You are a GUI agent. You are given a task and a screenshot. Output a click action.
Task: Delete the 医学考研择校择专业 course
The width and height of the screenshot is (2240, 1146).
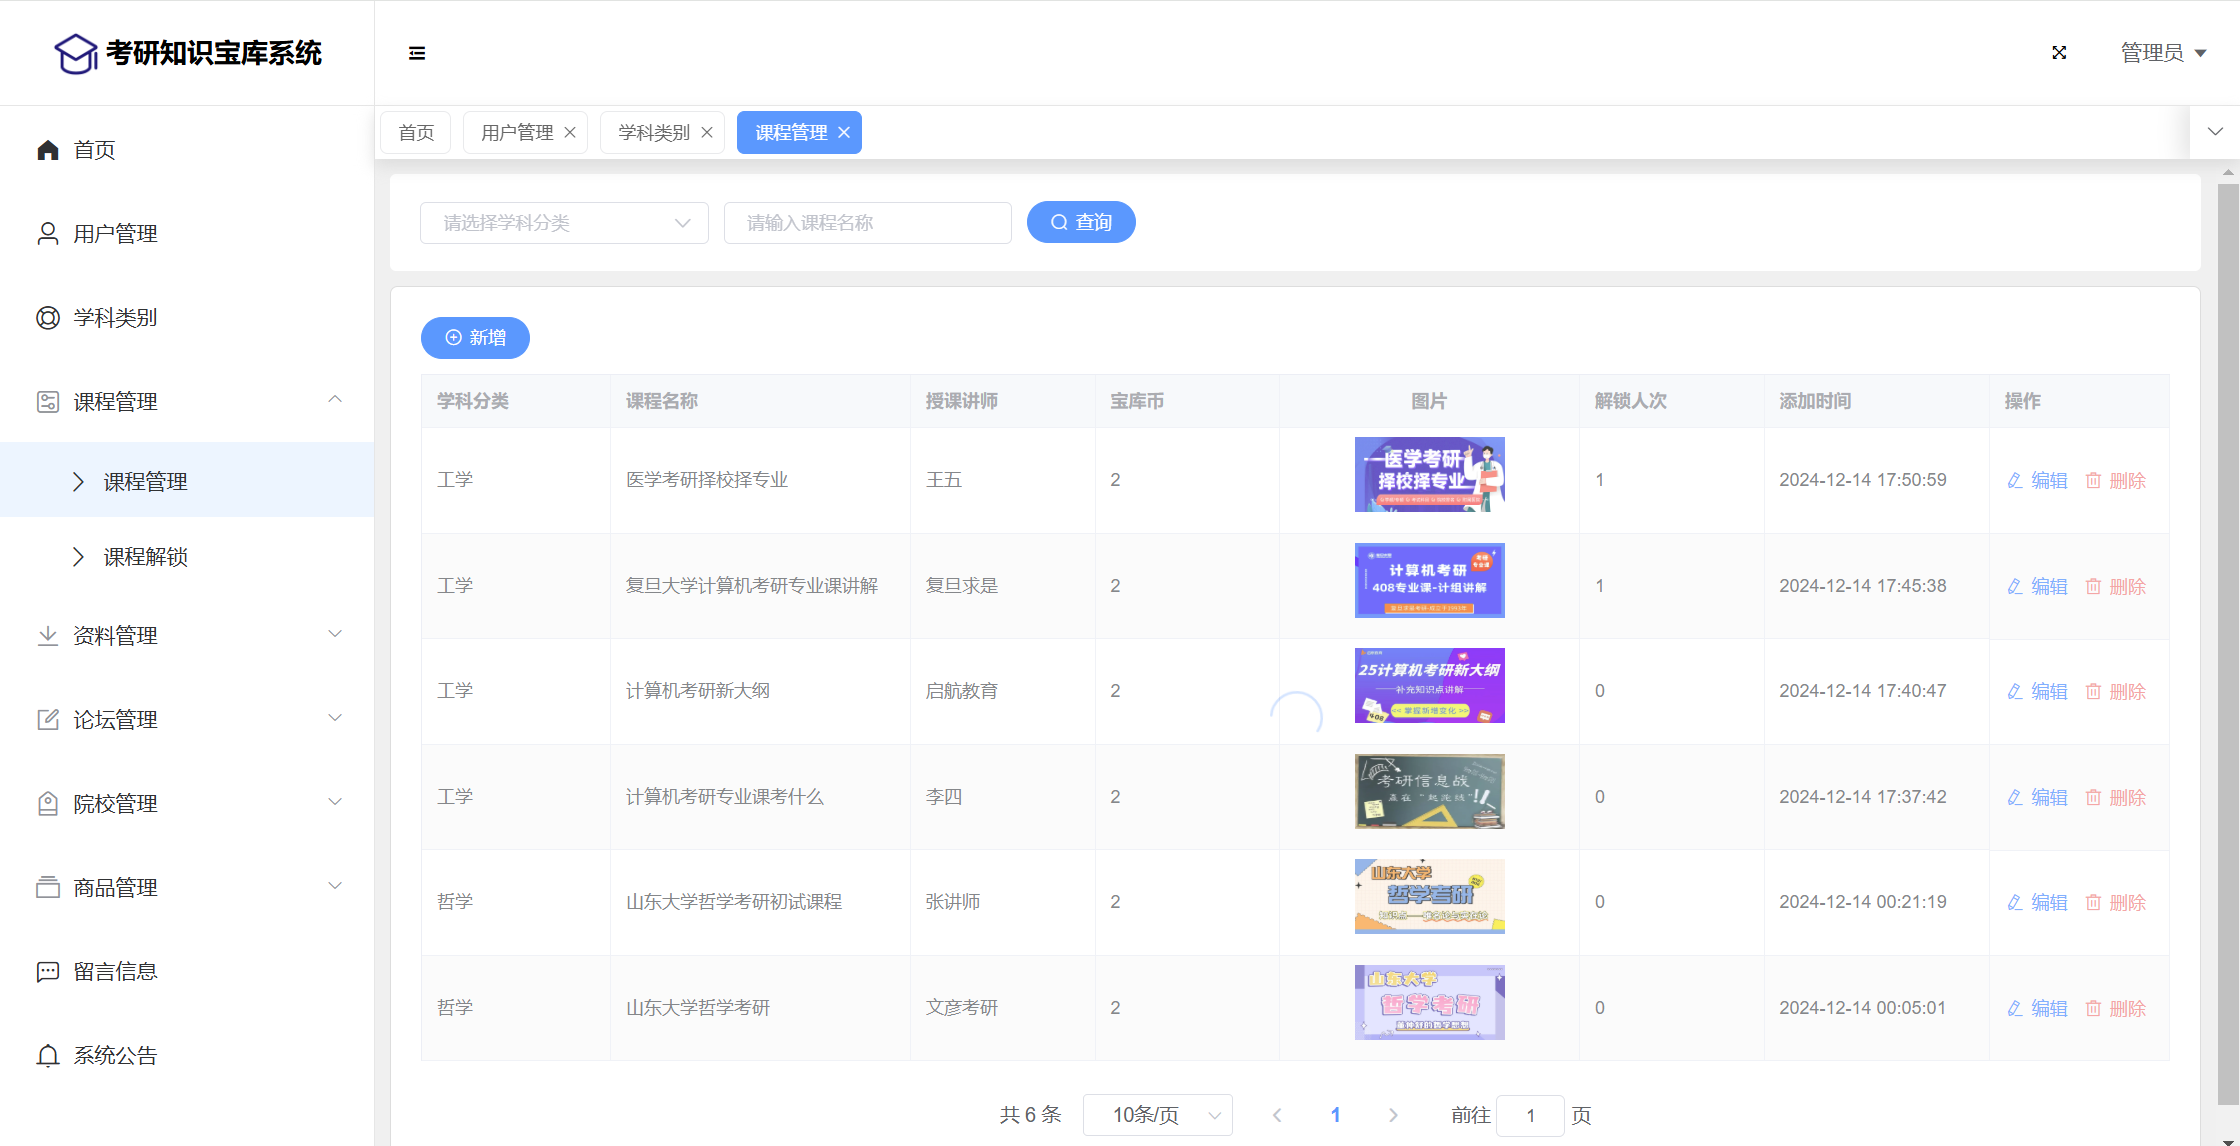tap(2116, 481)
